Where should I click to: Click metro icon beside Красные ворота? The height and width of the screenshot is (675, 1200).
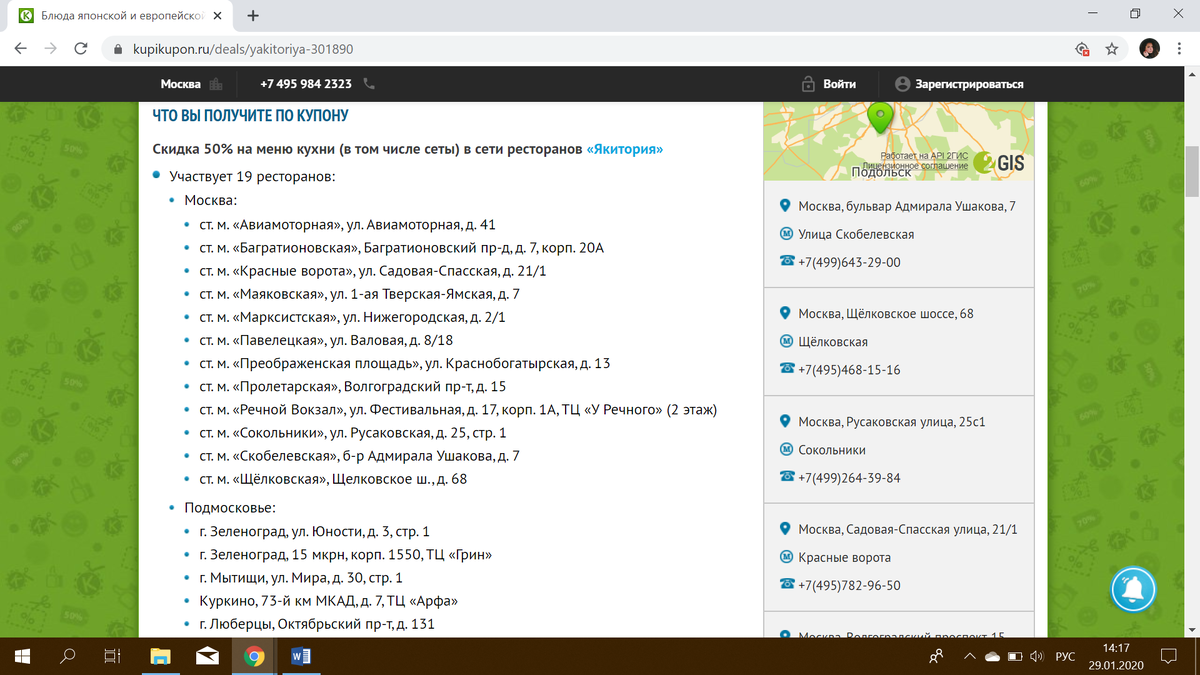point(786,557)
